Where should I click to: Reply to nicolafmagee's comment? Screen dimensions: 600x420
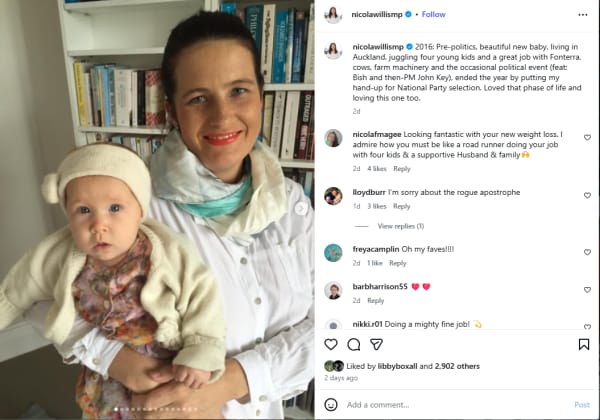tap(402, 169)
